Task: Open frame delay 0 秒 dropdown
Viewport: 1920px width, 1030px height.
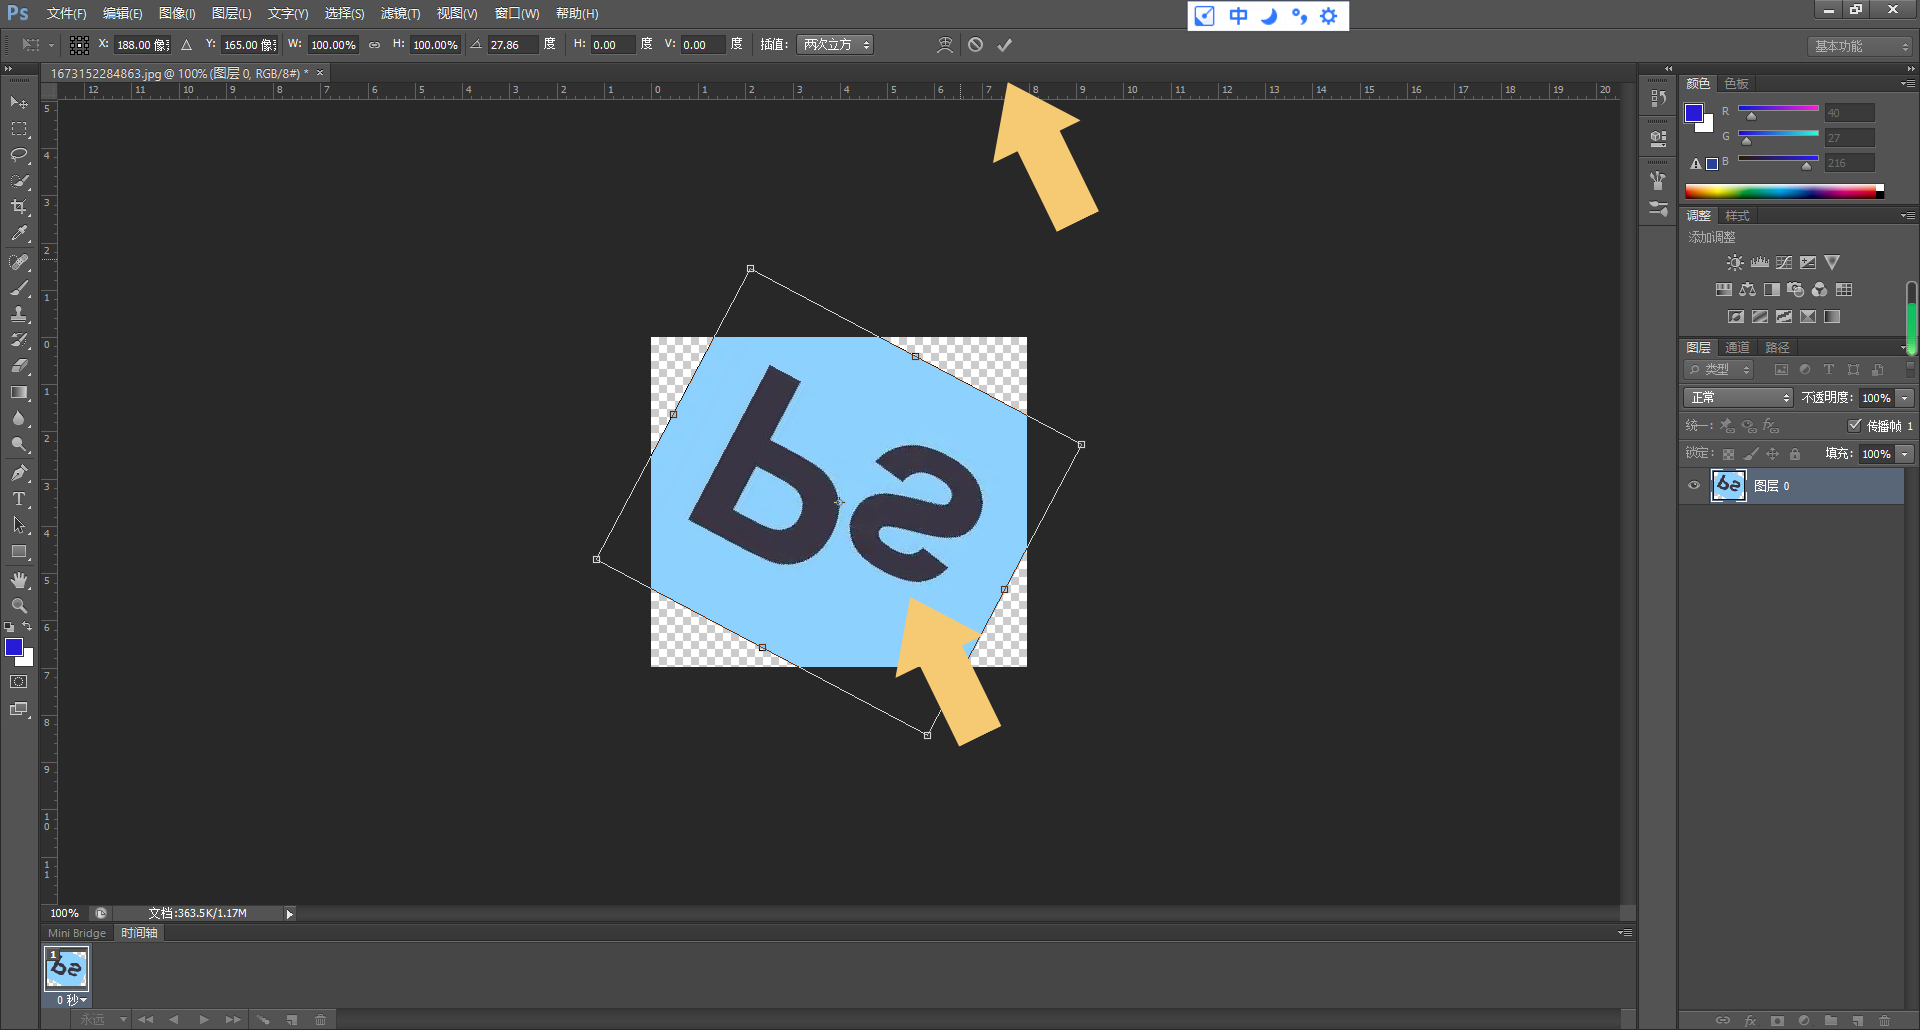Action: [72, 1000]
